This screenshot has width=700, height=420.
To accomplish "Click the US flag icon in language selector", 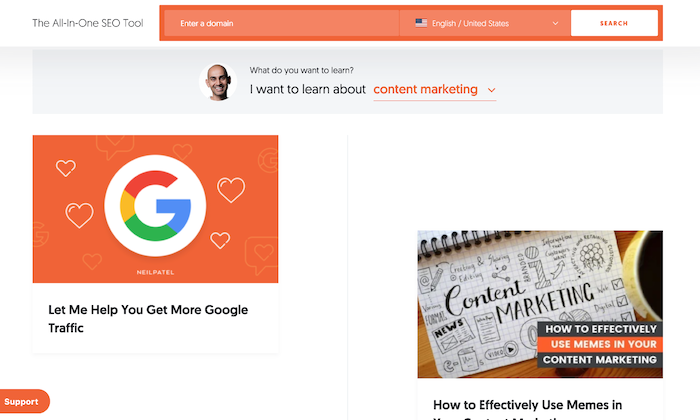I will click(x=421, y=23).
